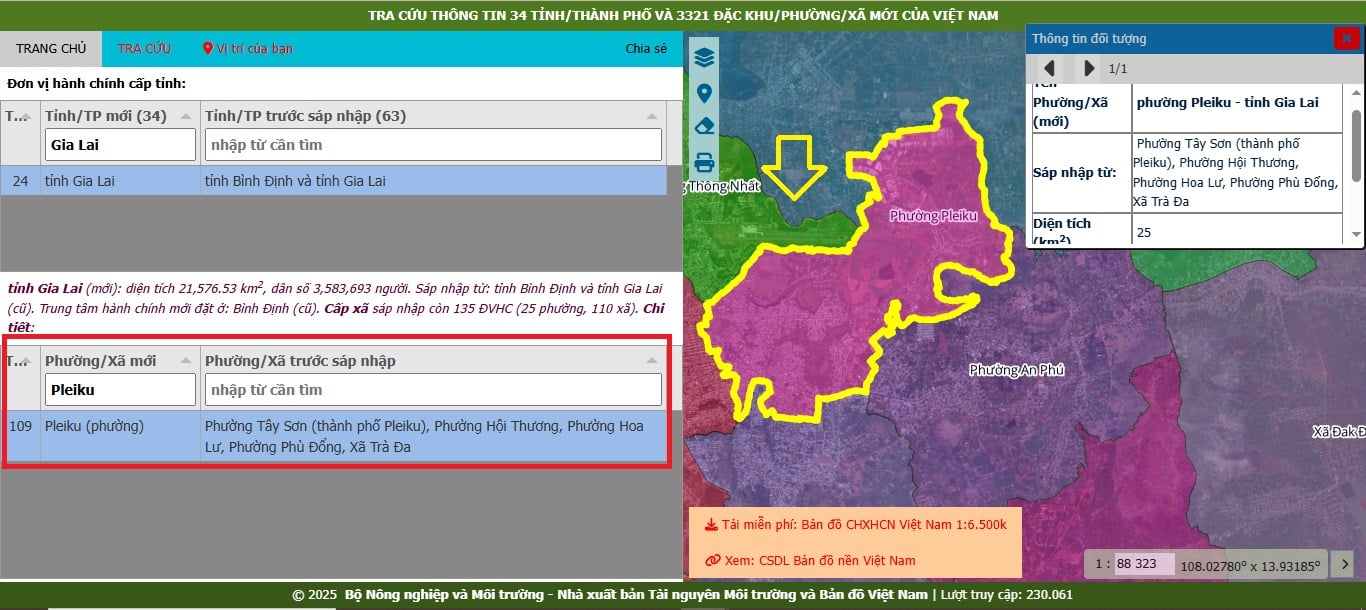Focus the ward filter containing Pleiku
The height and width of the screenshot is (610, 1366).
[x=120, y=390]
